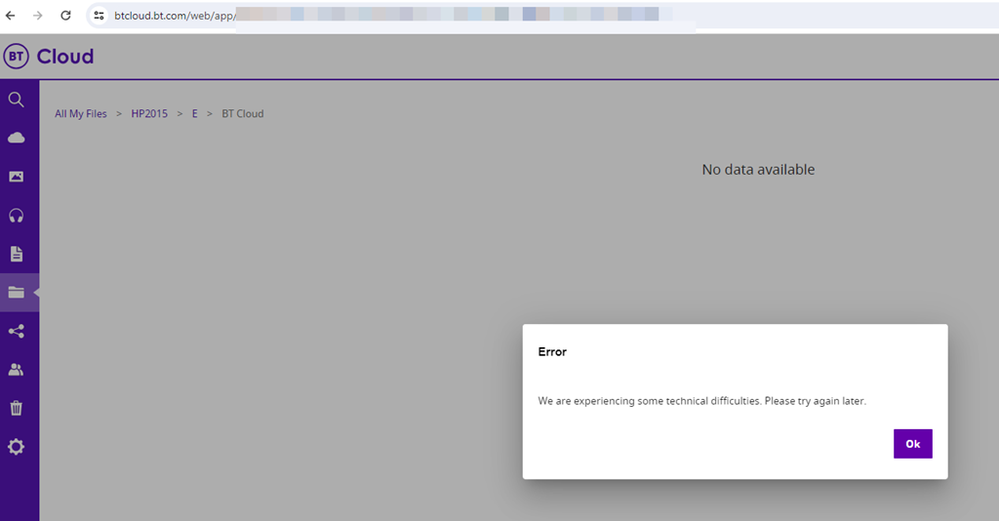The width and height of the screenshot is (999, 521).
Task: Dismiss the Error dialog with Ok
Action: tap(912, 444)
